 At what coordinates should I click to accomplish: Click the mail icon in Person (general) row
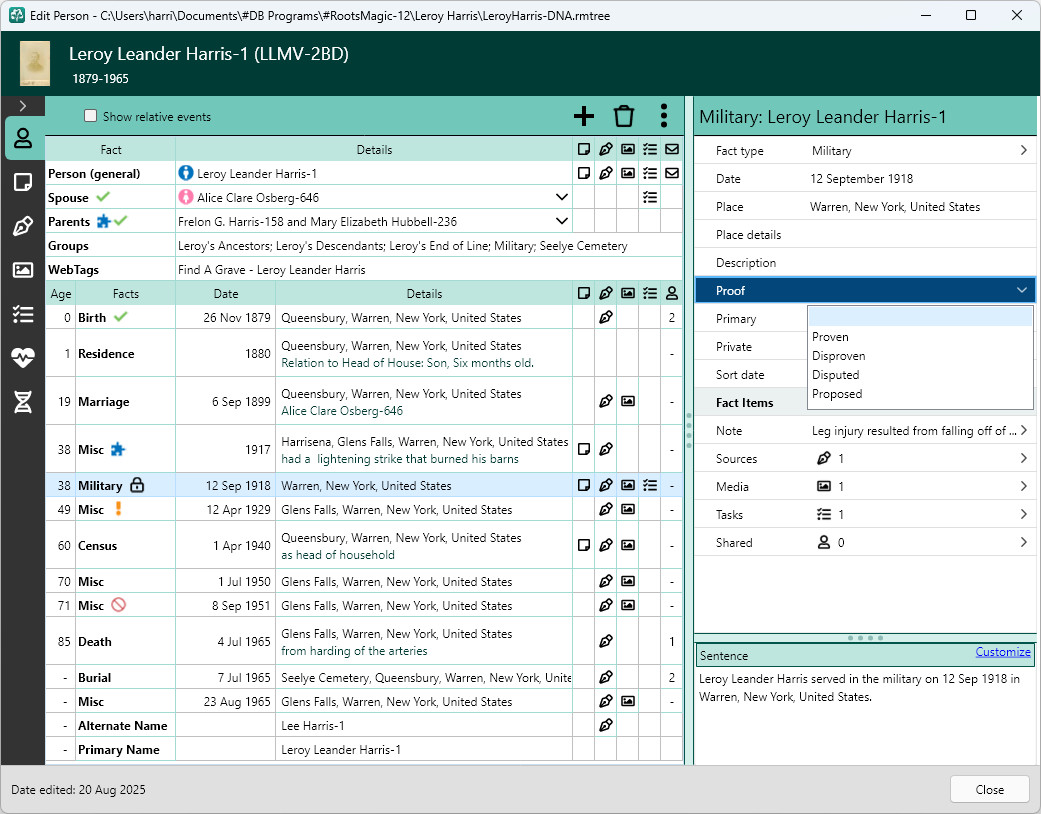point(672,173)
